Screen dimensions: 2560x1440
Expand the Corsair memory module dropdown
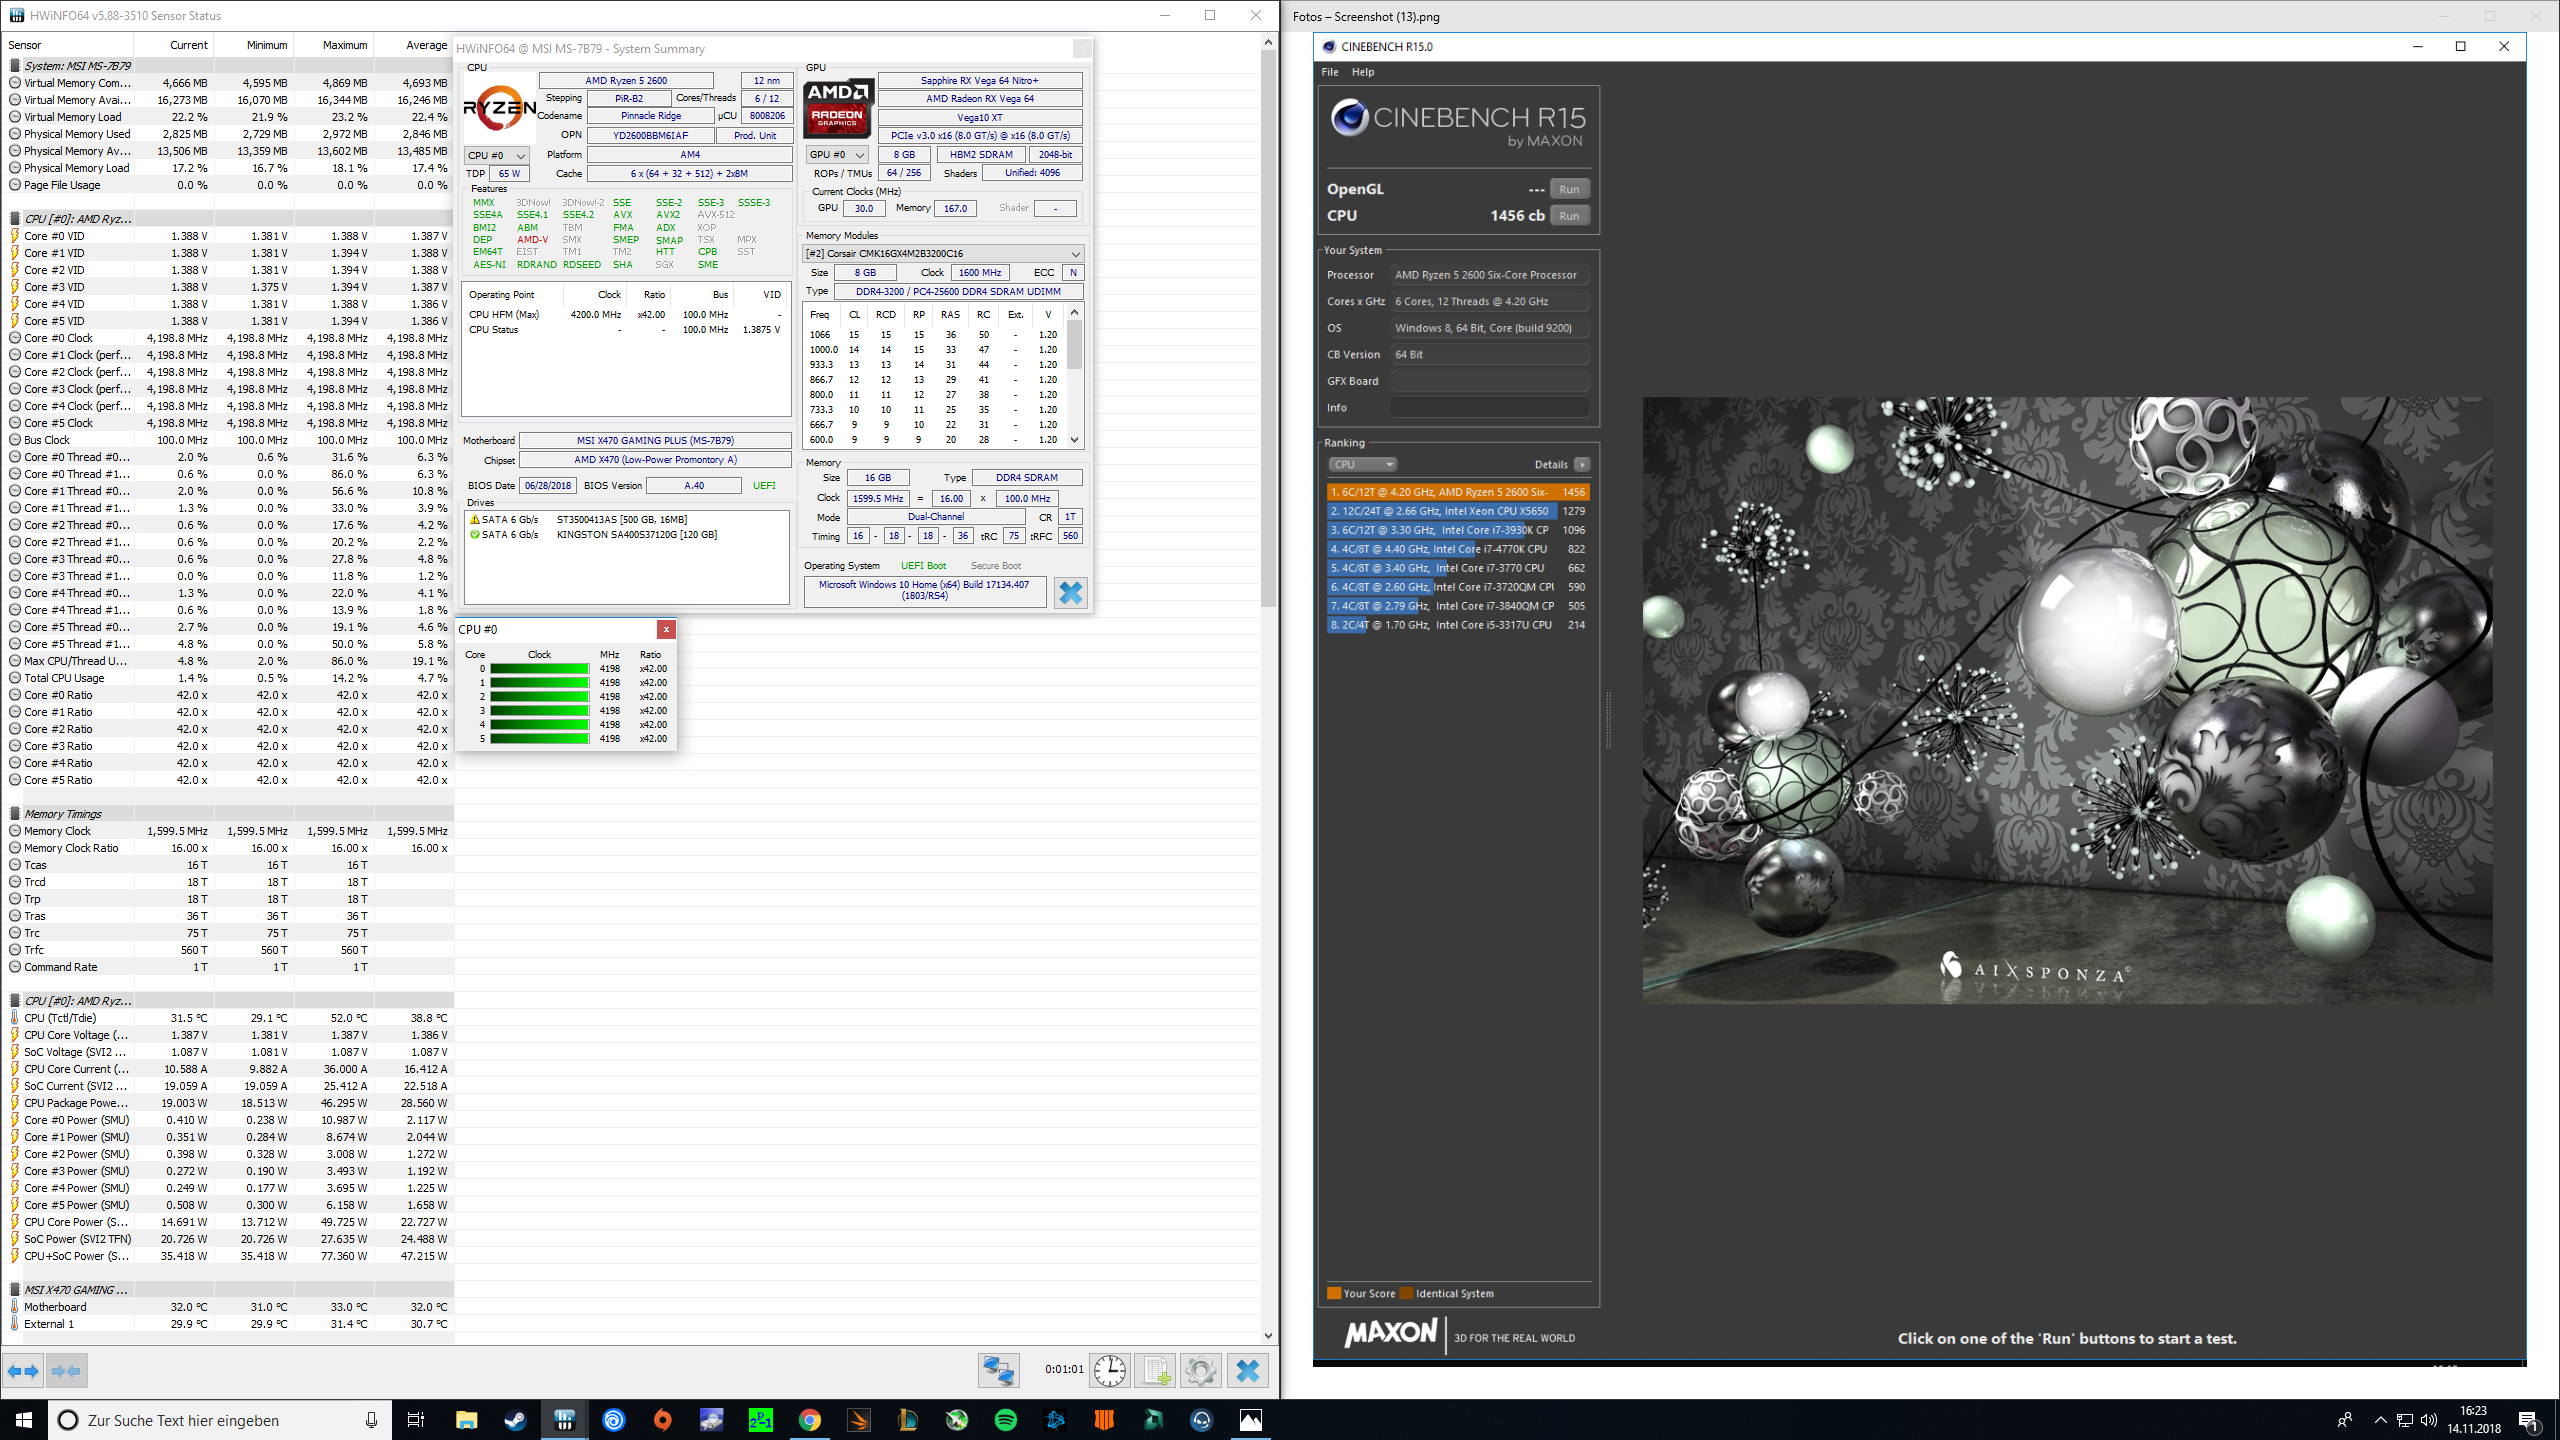pyautogui.click(x=1075, y=254)
